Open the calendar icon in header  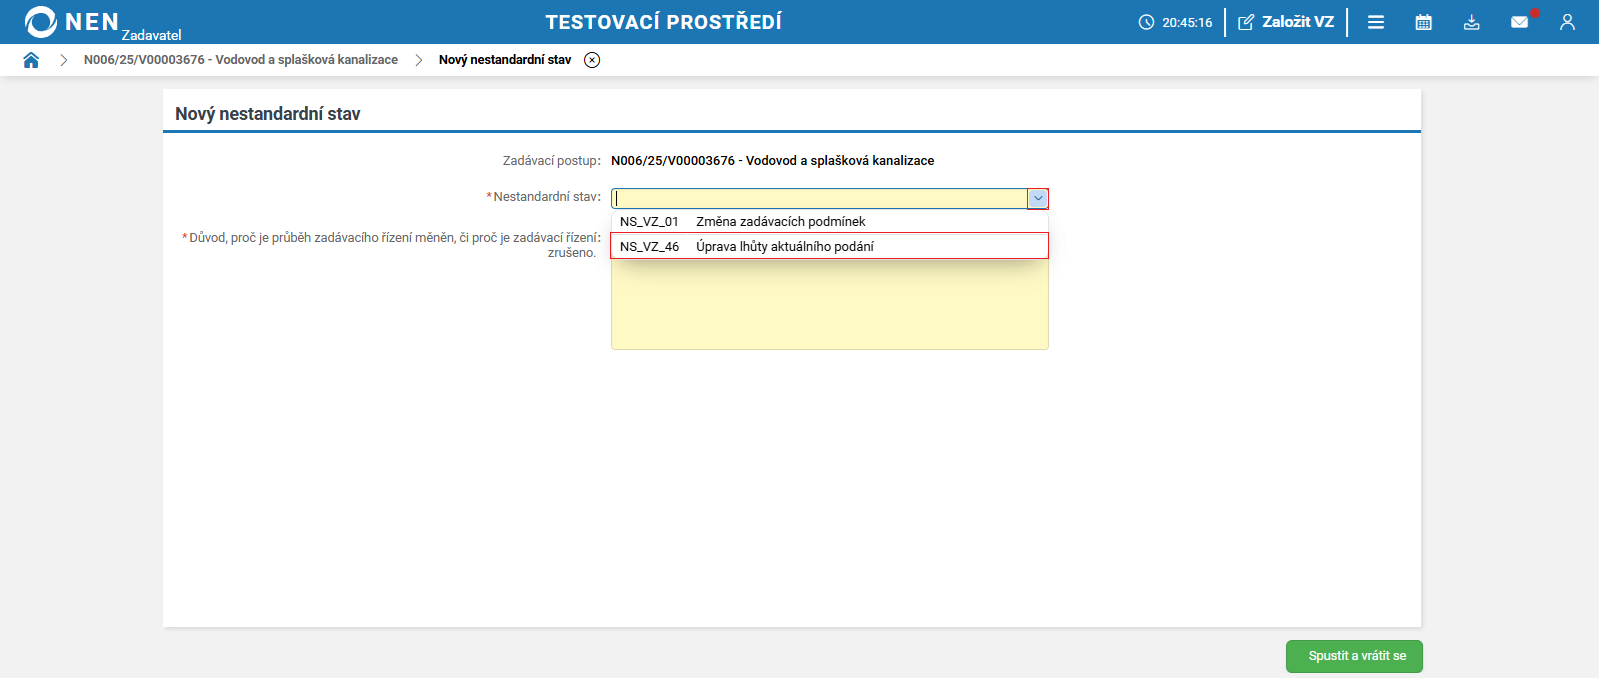click(1424, 22)
